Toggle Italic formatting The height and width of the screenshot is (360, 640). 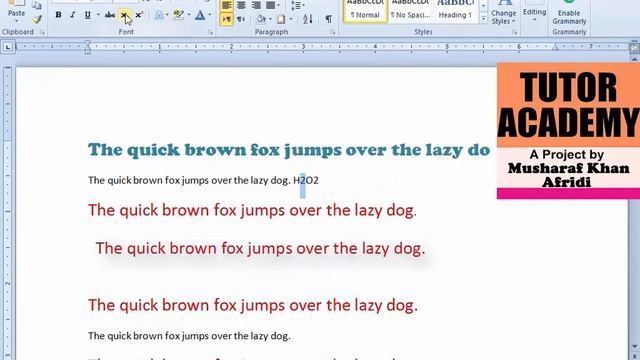click(x=73, y=15)
